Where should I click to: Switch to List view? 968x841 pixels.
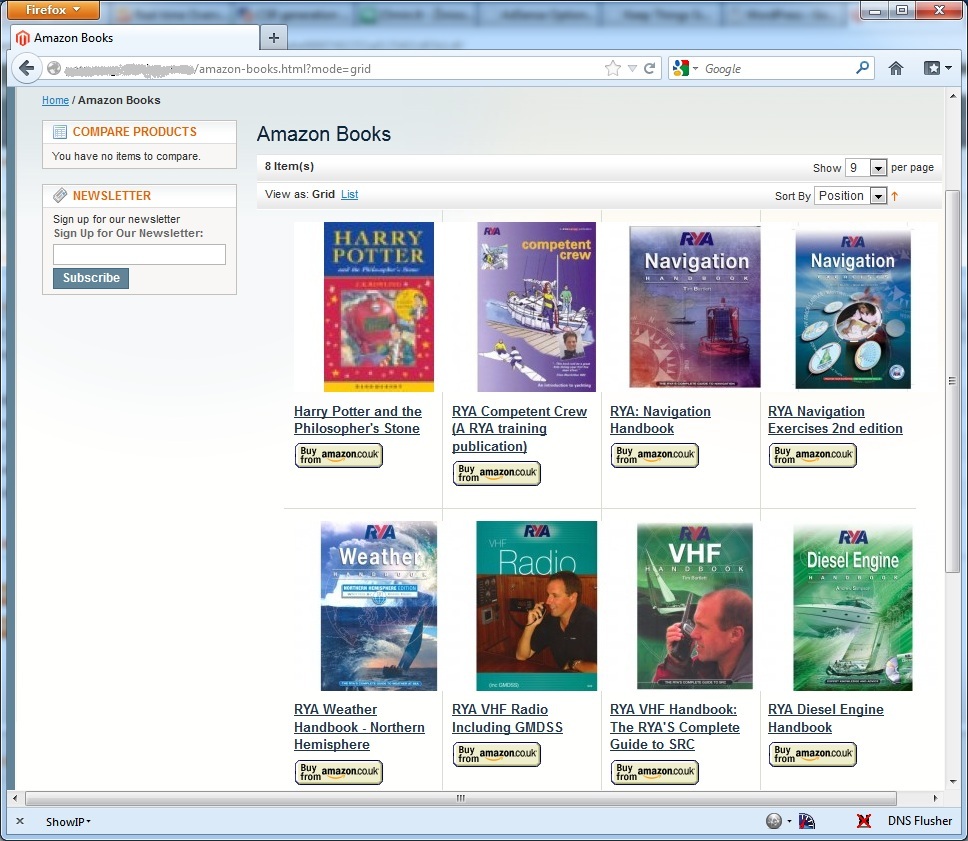pos(349,195)
